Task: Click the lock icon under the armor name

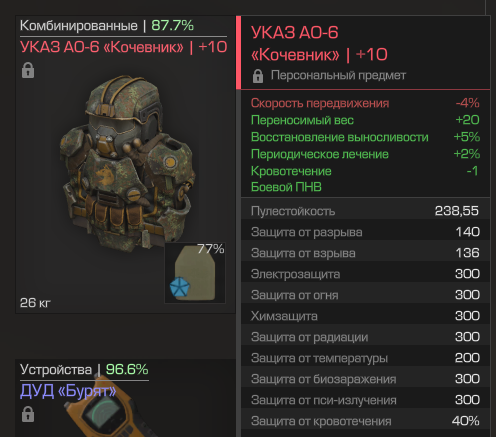Action: 28,70
